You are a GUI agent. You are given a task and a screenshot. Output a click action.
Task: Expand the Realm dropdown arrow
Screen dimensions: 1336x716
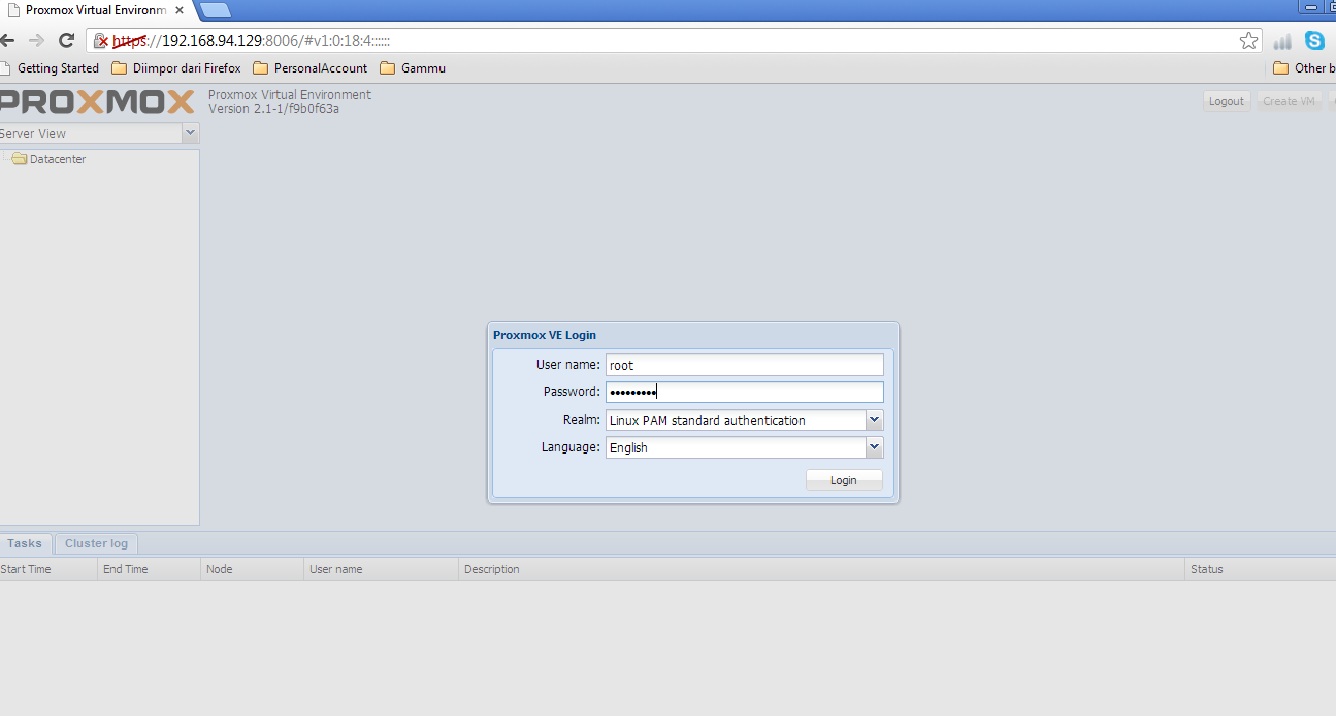874,420
